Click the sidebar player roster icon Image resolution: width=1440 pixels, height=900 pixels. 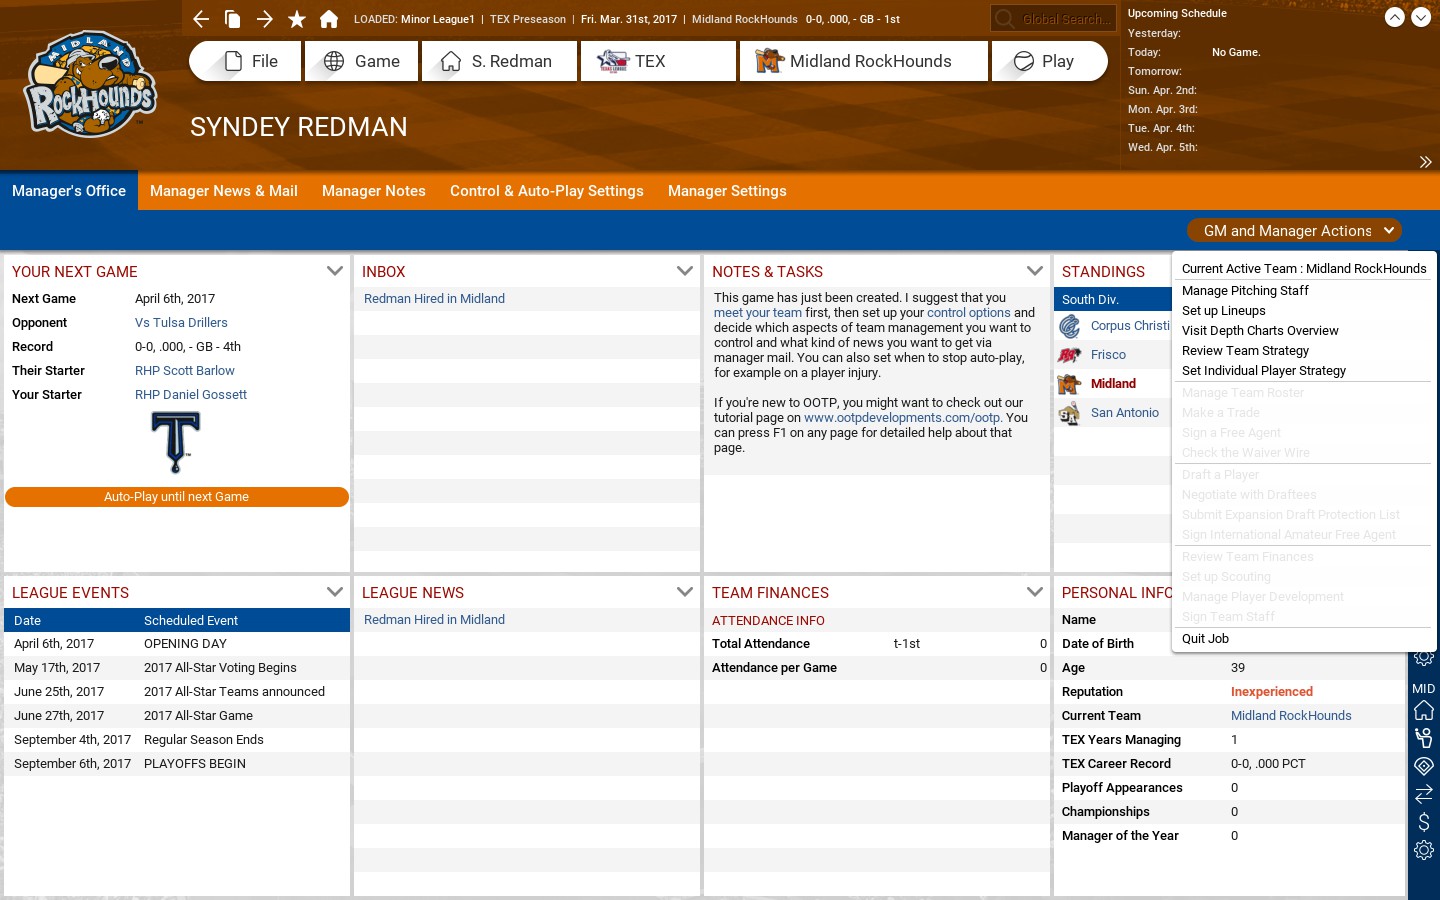(1424, 738)
